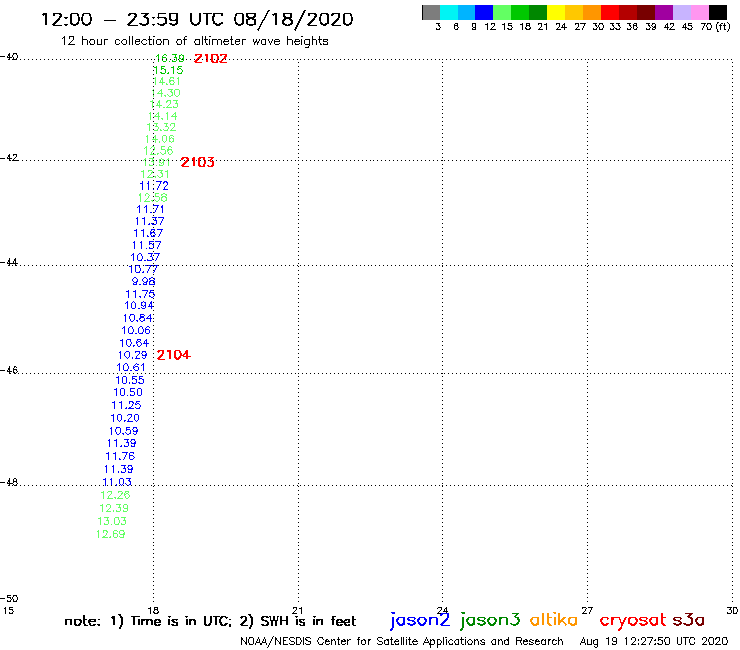Screen dimensions: 740x650
Task: Click the title '12:00 – 23:59 UTC 08/18/2020'
Action: pos(197,19)
